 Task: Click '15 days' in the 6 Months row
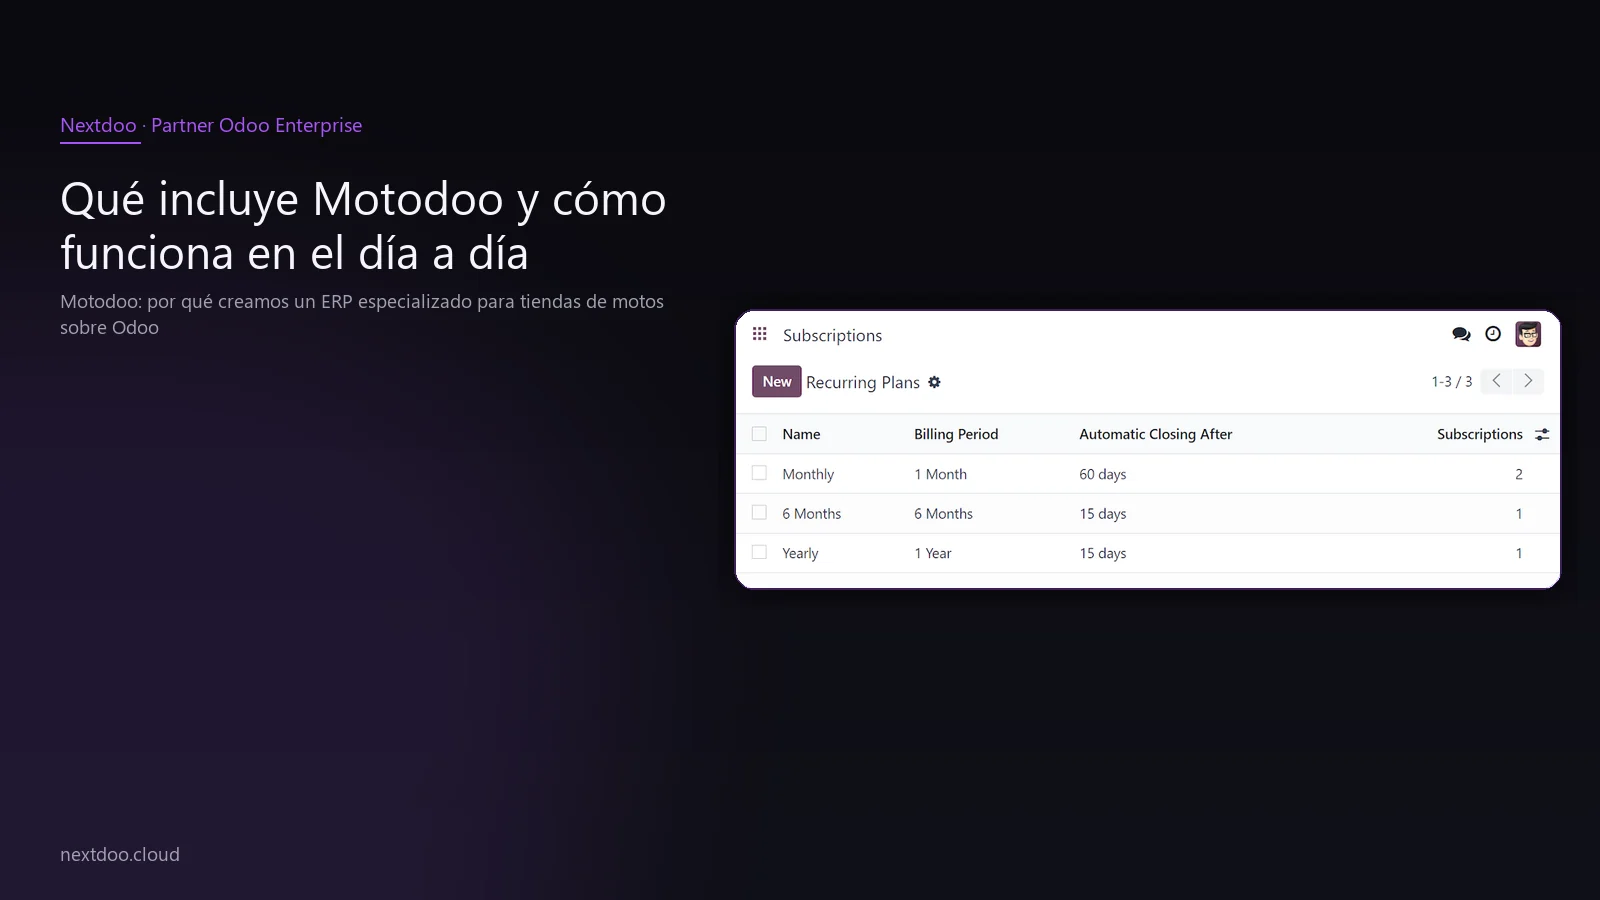(x=1102, y=513)
